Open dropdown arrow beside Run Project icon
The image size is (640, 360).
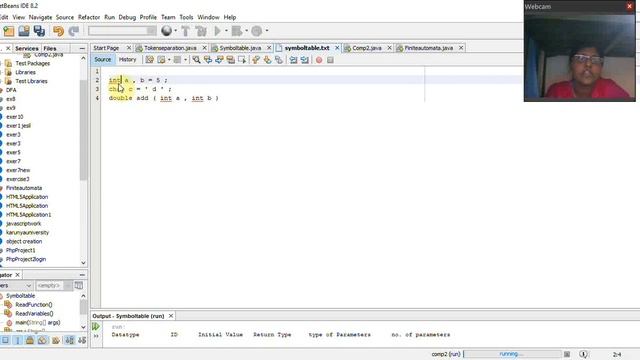click(x=226, y=31)
